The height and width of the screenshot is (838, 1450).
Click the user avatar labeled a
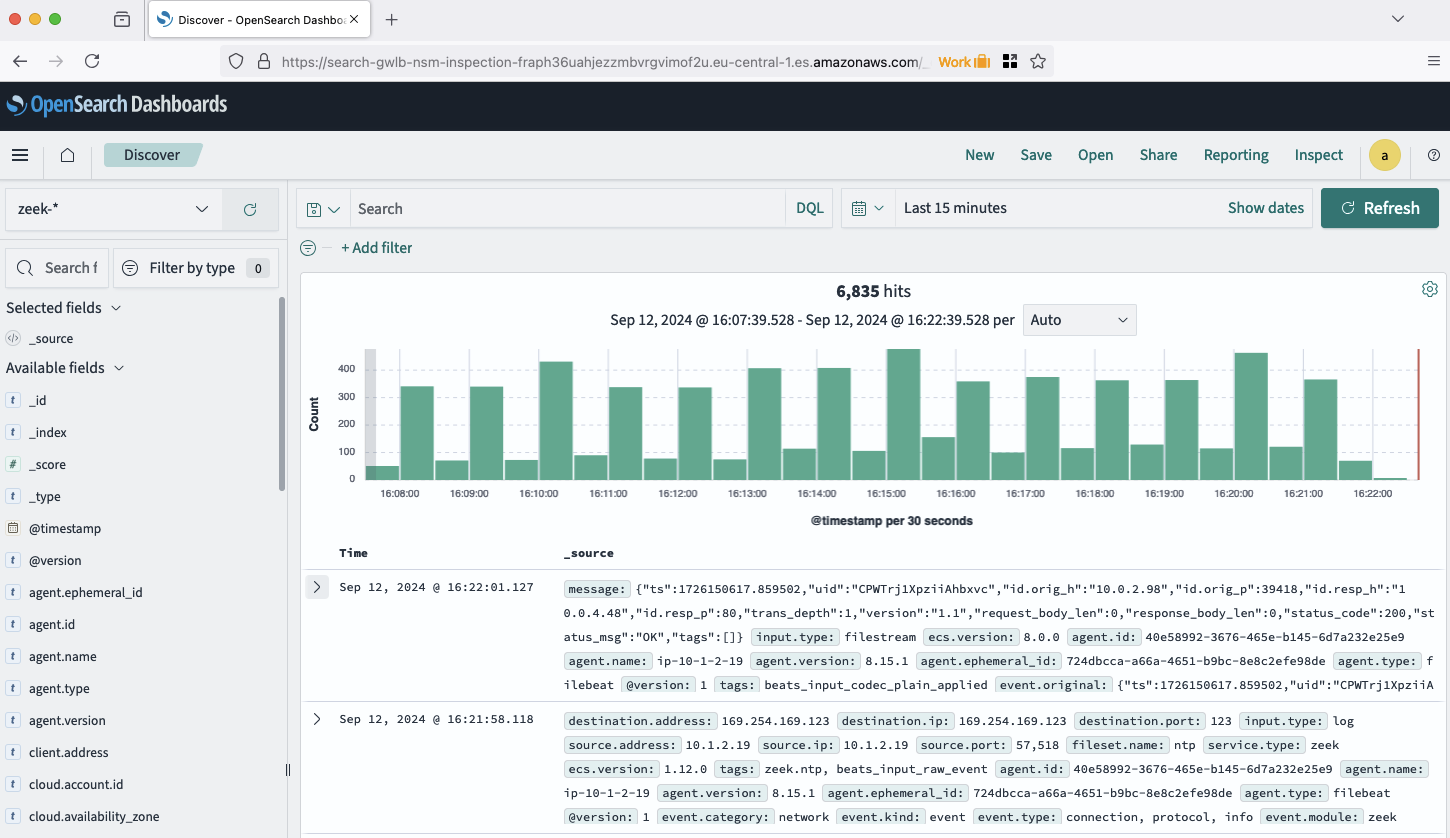(1385, 155)
